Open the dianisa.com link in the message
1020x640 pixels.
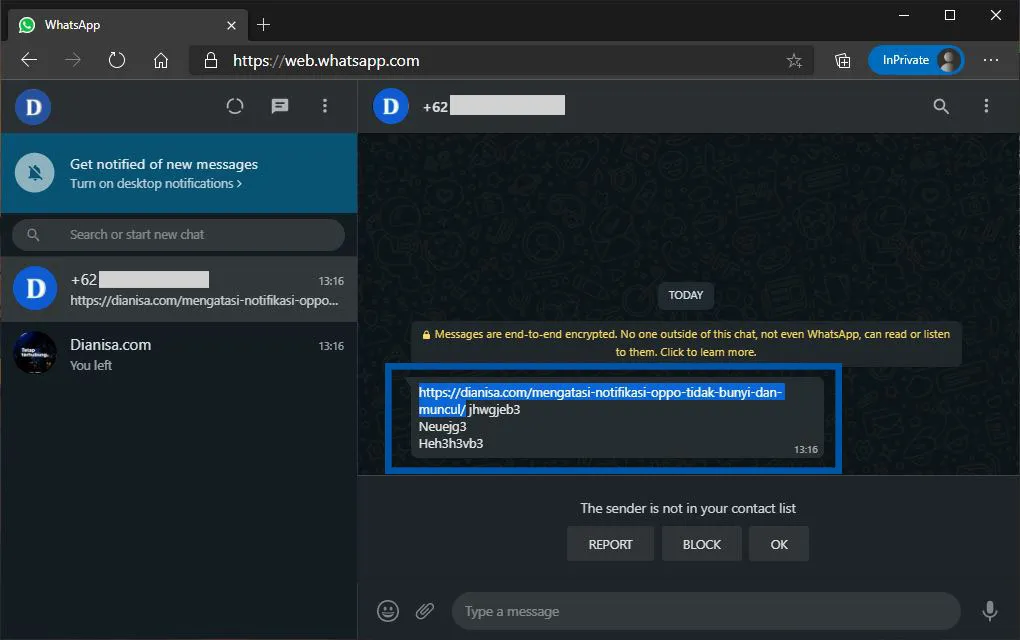point(600,392)
